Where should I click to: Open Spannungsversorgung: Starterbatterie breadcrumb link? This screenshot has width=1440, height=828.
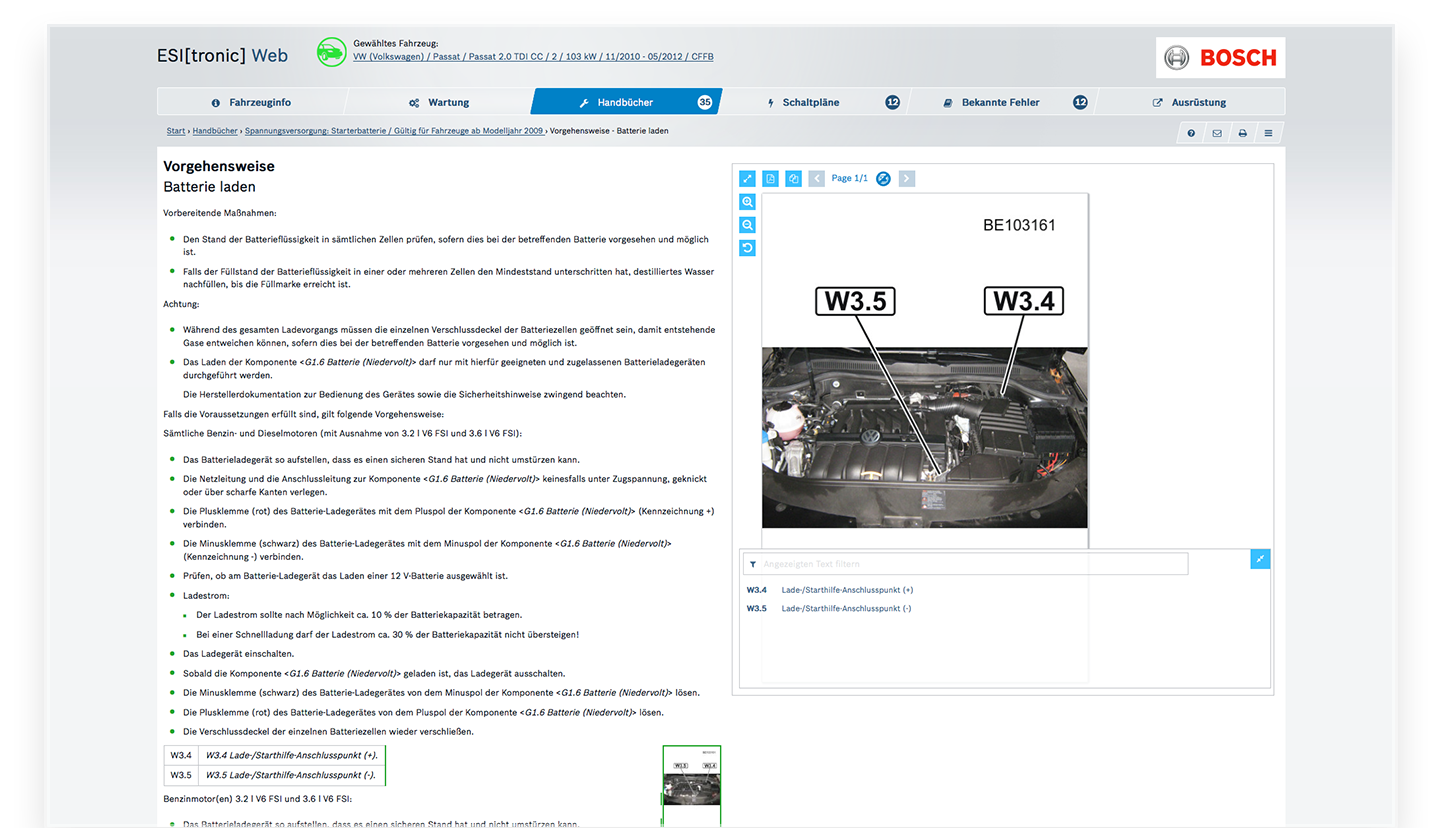coord(394,131)
